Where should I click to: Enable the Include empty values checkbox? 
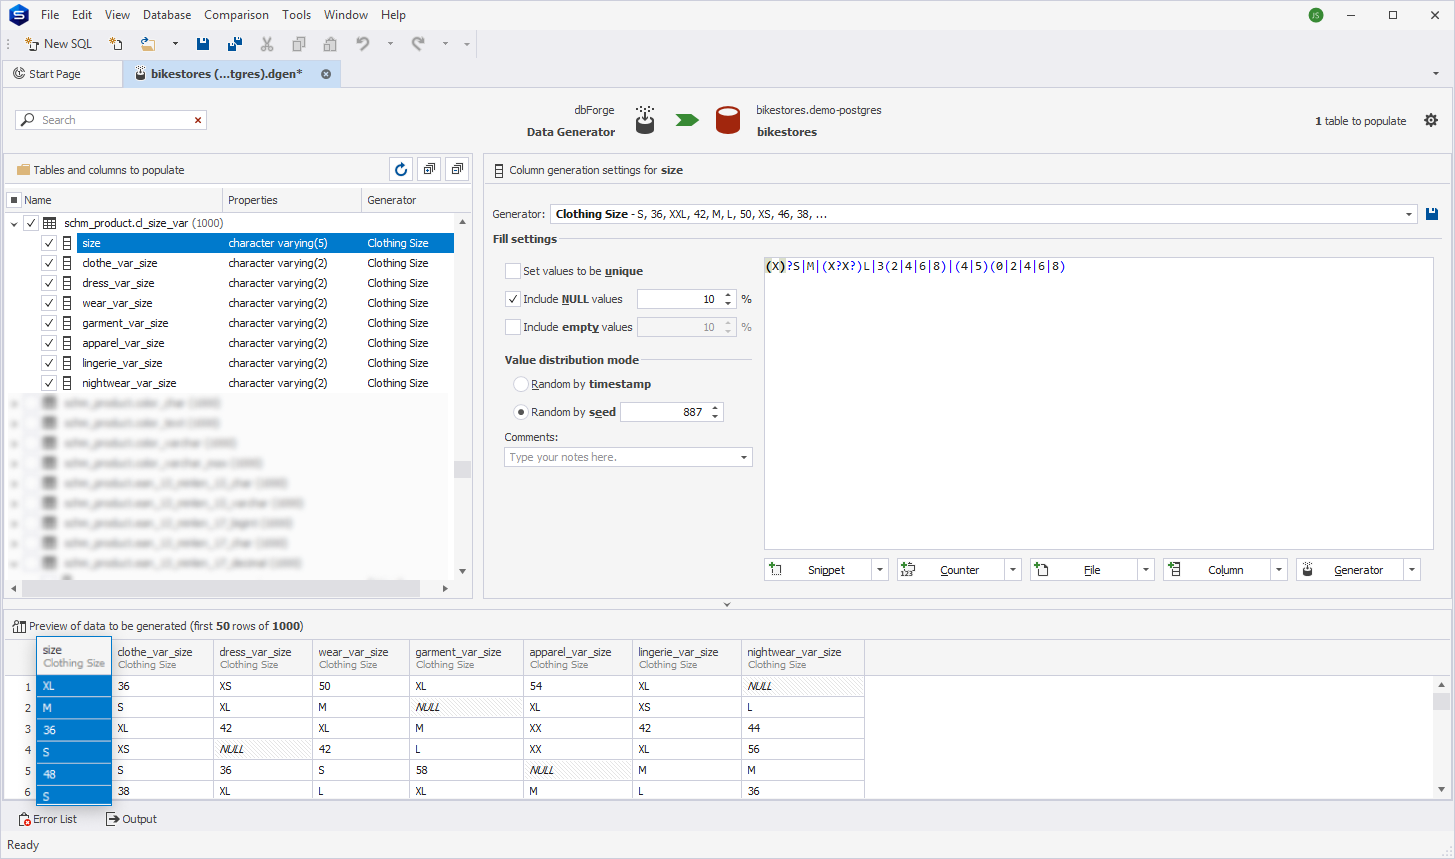click(513, 327)
